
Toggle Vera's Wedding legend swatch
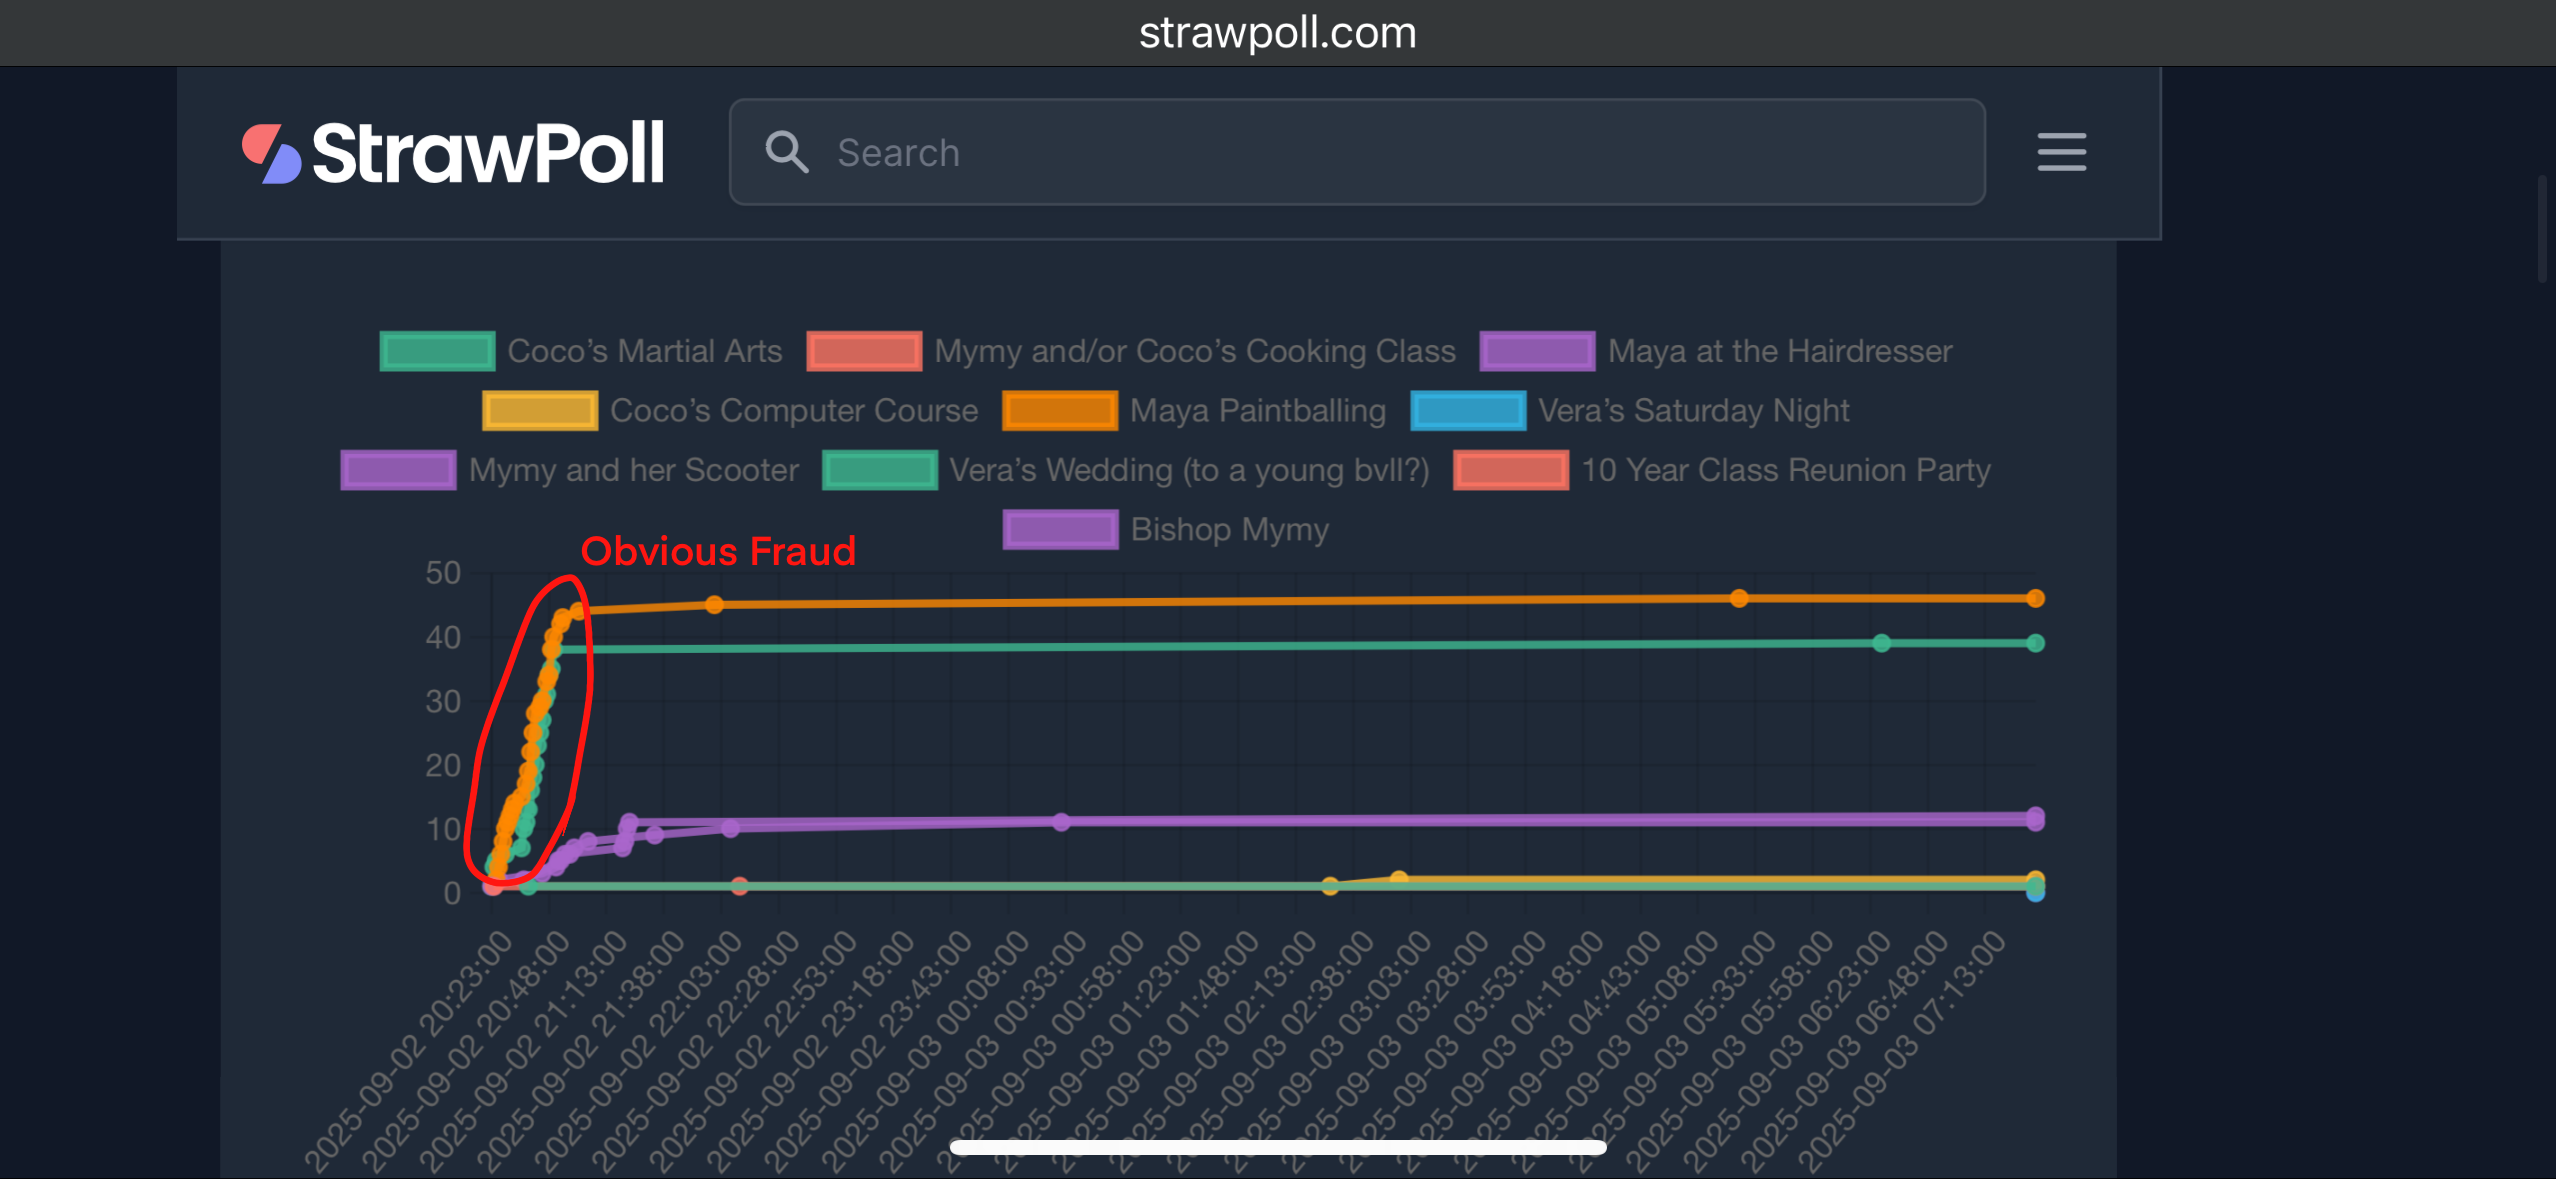click(x=879, y=470)
